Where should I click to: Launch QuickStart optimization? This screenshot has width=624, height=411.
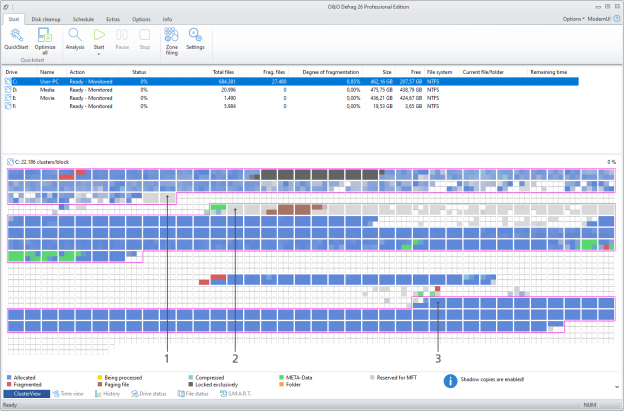tap(16, 39)
